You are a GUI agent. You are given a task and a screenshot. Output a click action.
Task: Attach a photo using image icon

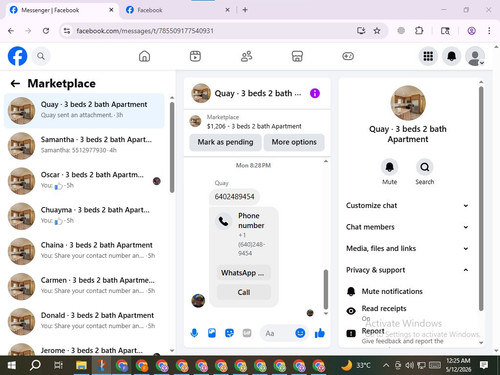(212, 333)
